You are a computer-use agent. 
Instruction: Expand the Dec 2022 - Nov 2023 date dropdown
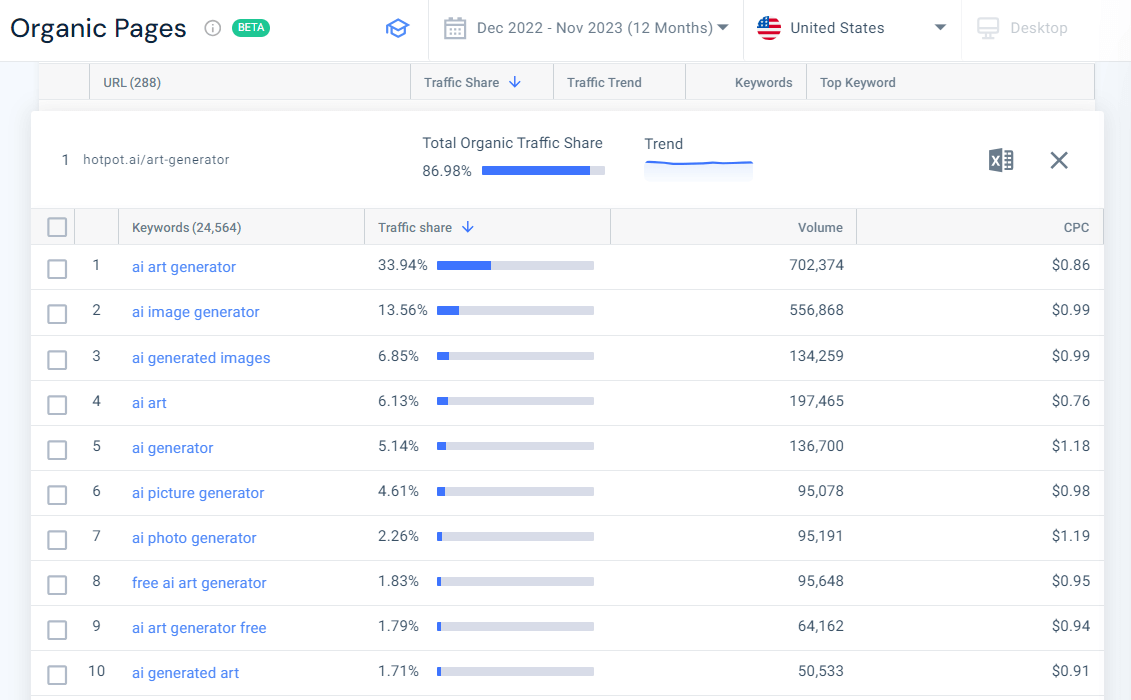723,28
